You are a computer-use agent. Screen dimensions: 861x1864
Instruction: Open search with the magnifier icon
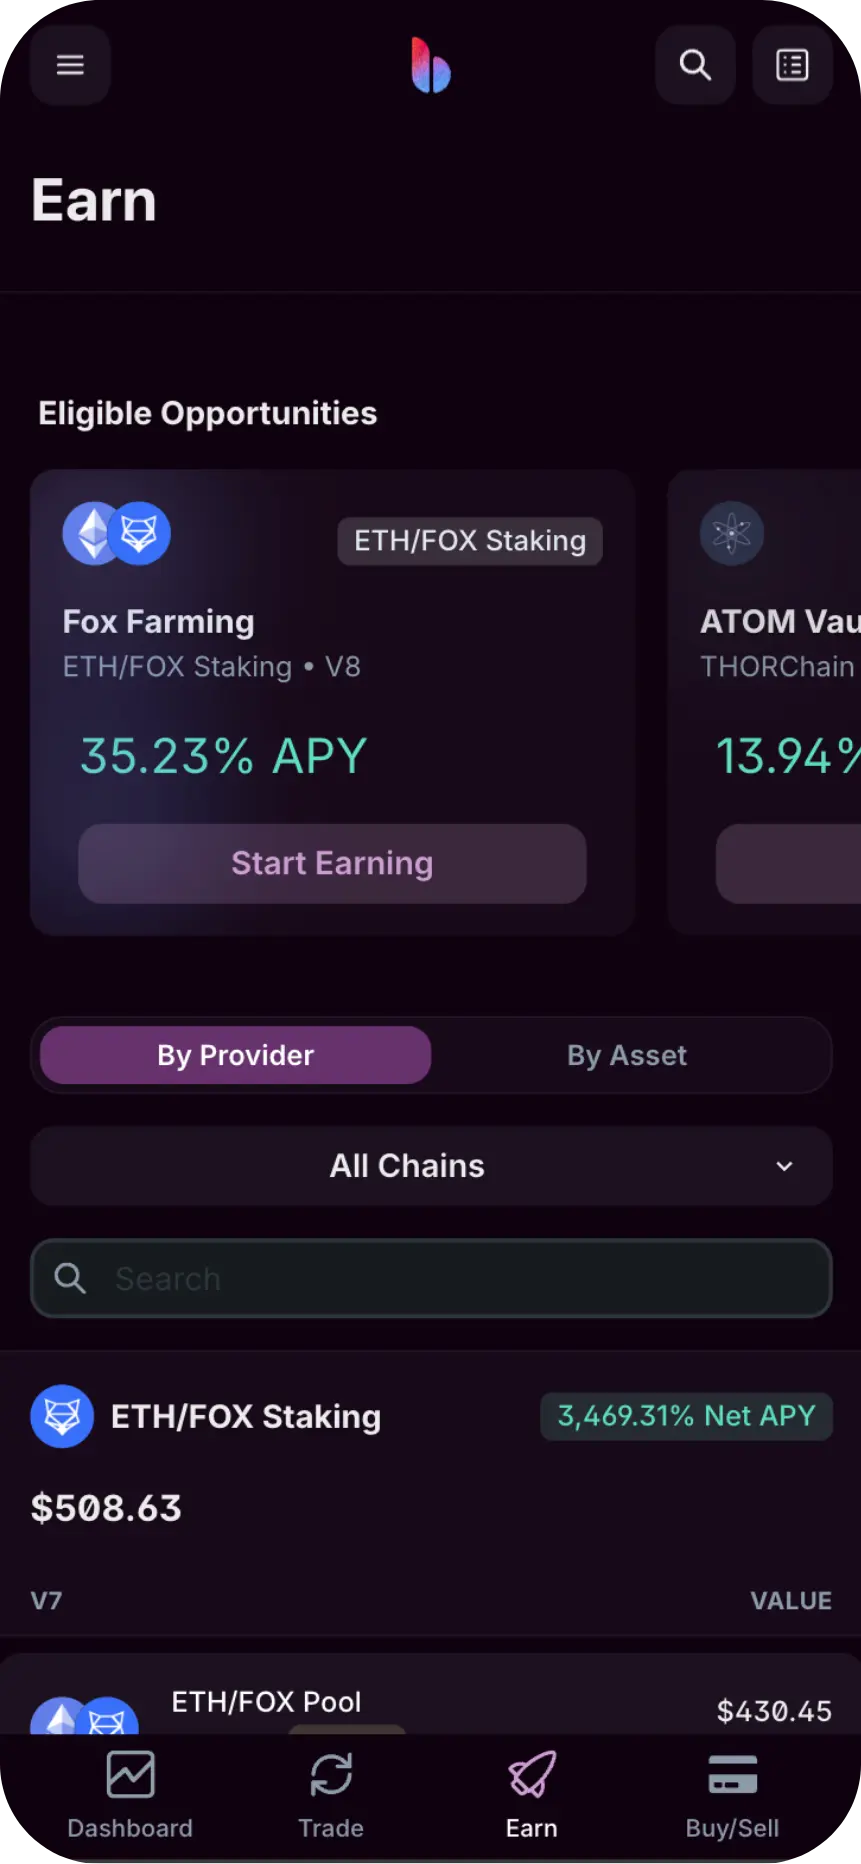pyautogui.click(x=695, y=65)
